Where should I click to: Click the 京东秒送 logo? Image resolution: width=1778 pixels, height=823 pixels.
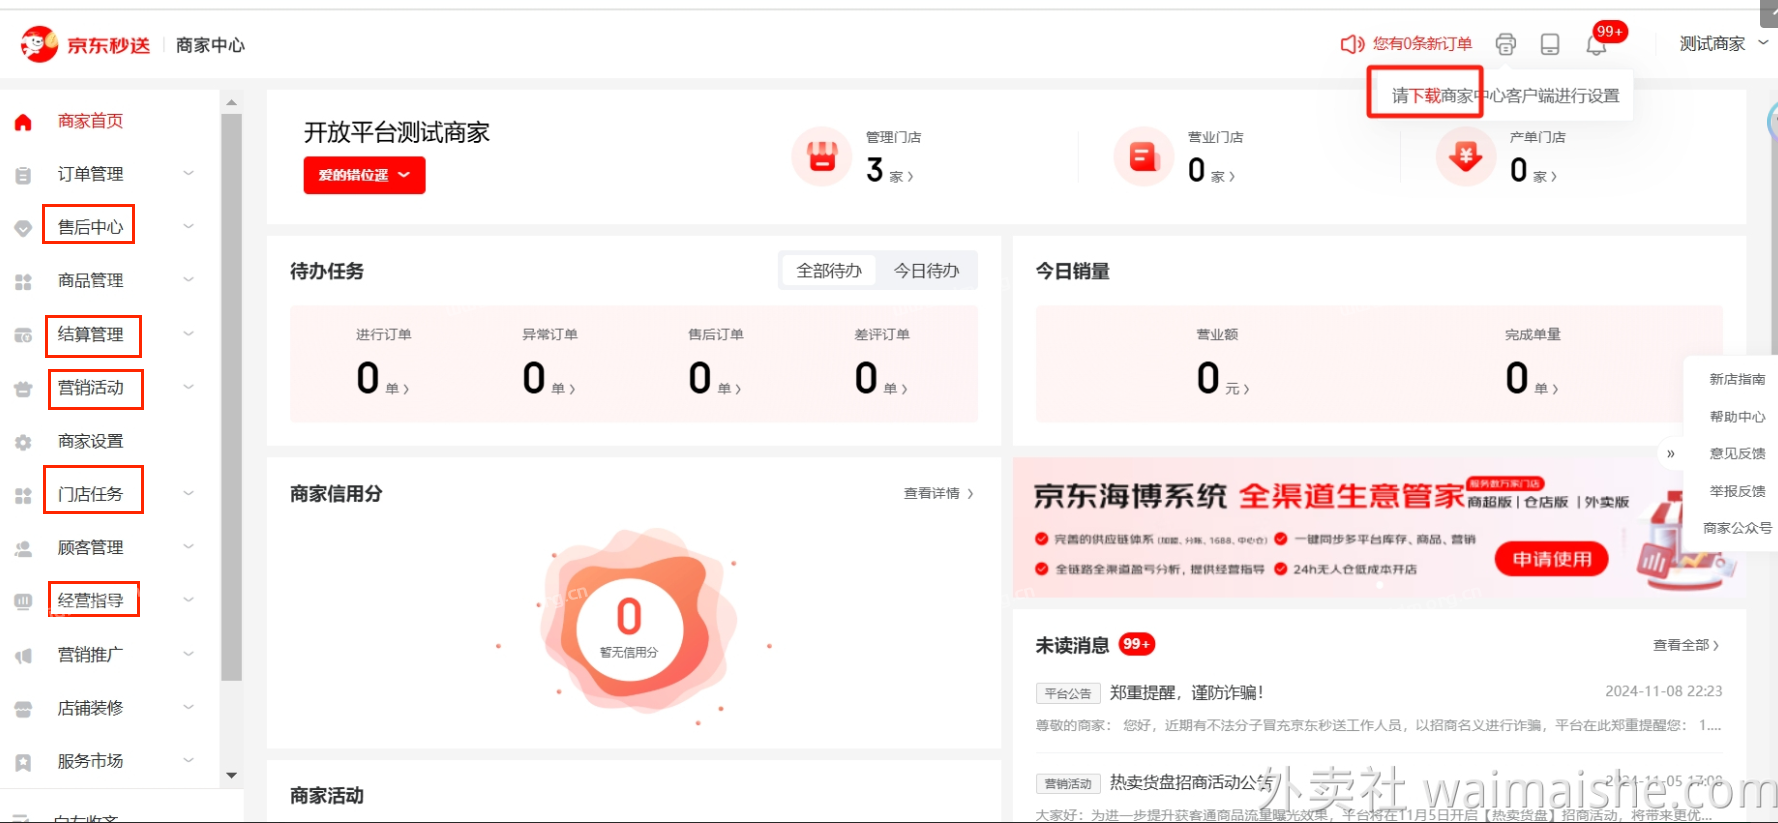[85, 44]
